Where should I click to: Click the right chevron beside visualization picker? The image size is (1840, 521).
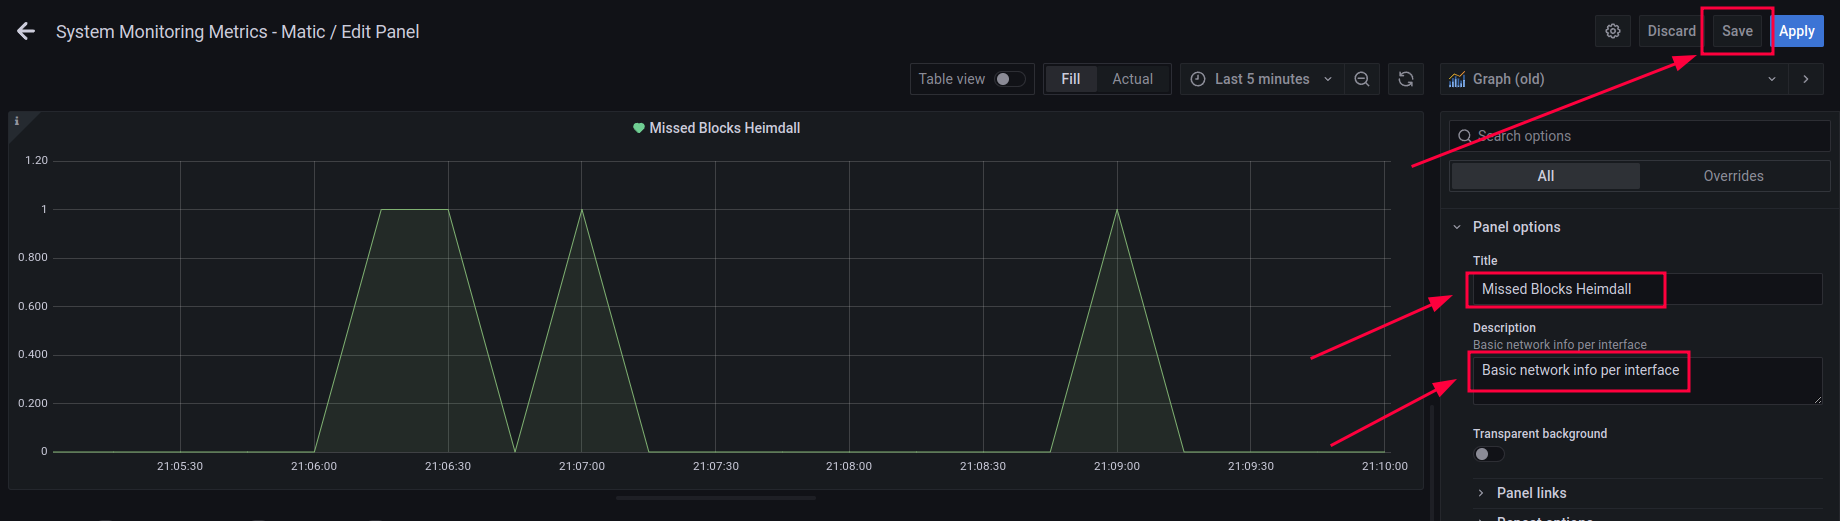pyautogui.click(x=1805, y=79)
